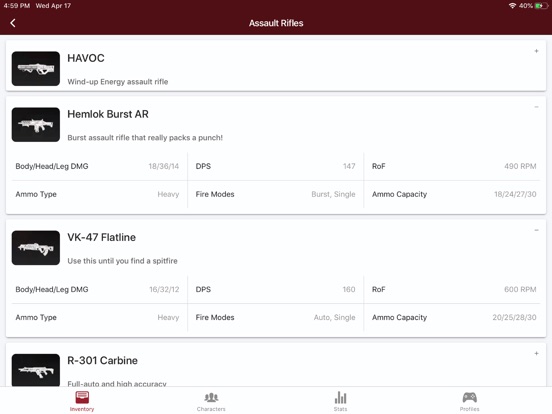This screenshot has height=414, width=552.
Task: Go back using the header arrow
Action: click(x=13, y=23)
